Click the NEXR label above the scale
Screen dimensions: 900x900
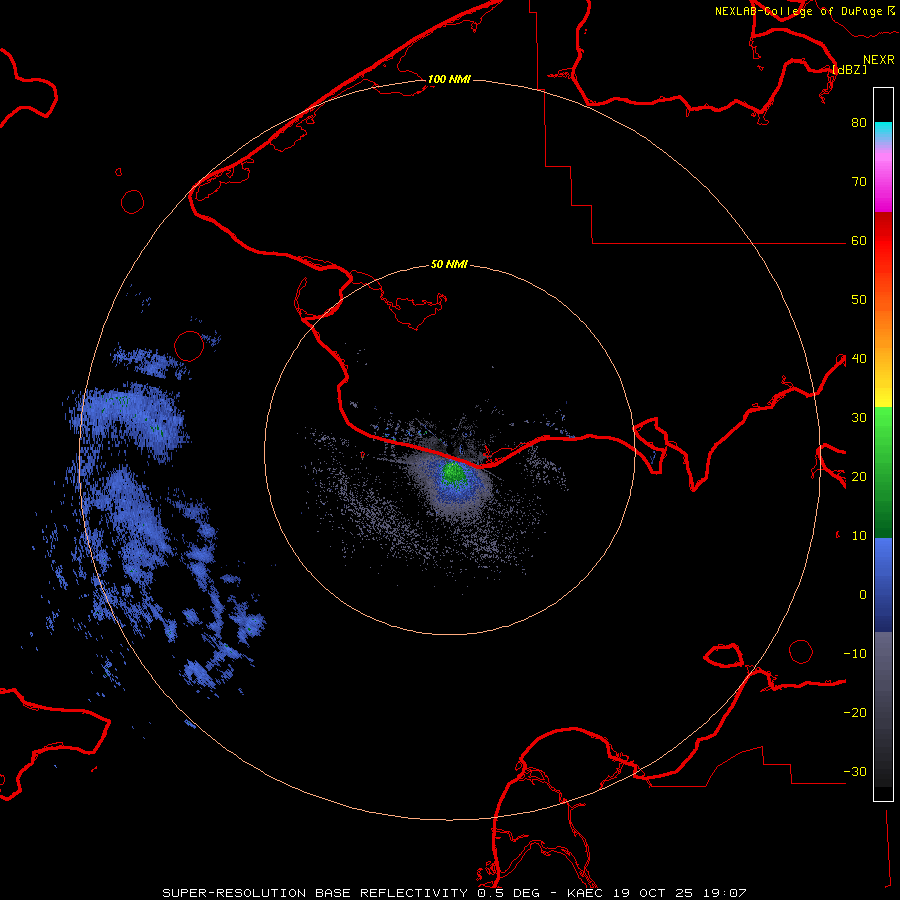point(879,60)
